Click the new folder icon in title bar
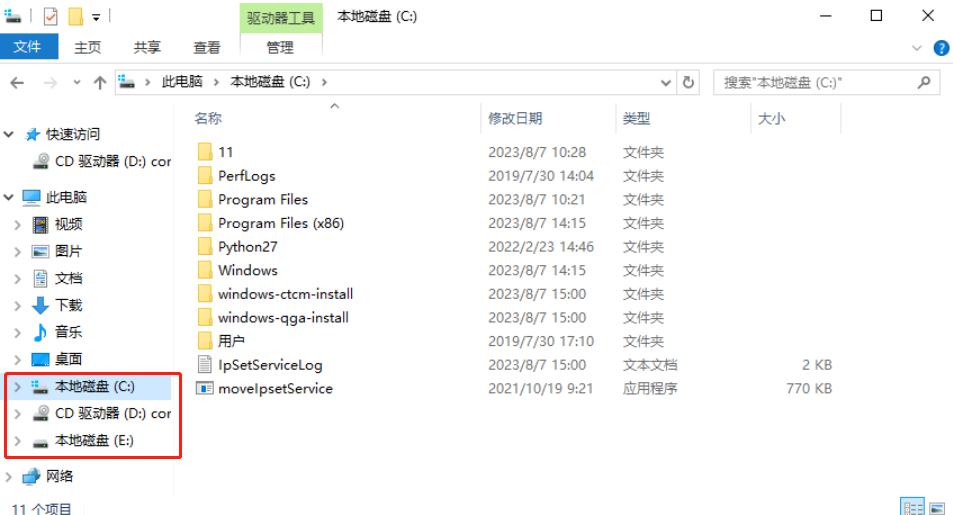The width and height of the screenshot is (953, 515). click(x=75, y=16)
